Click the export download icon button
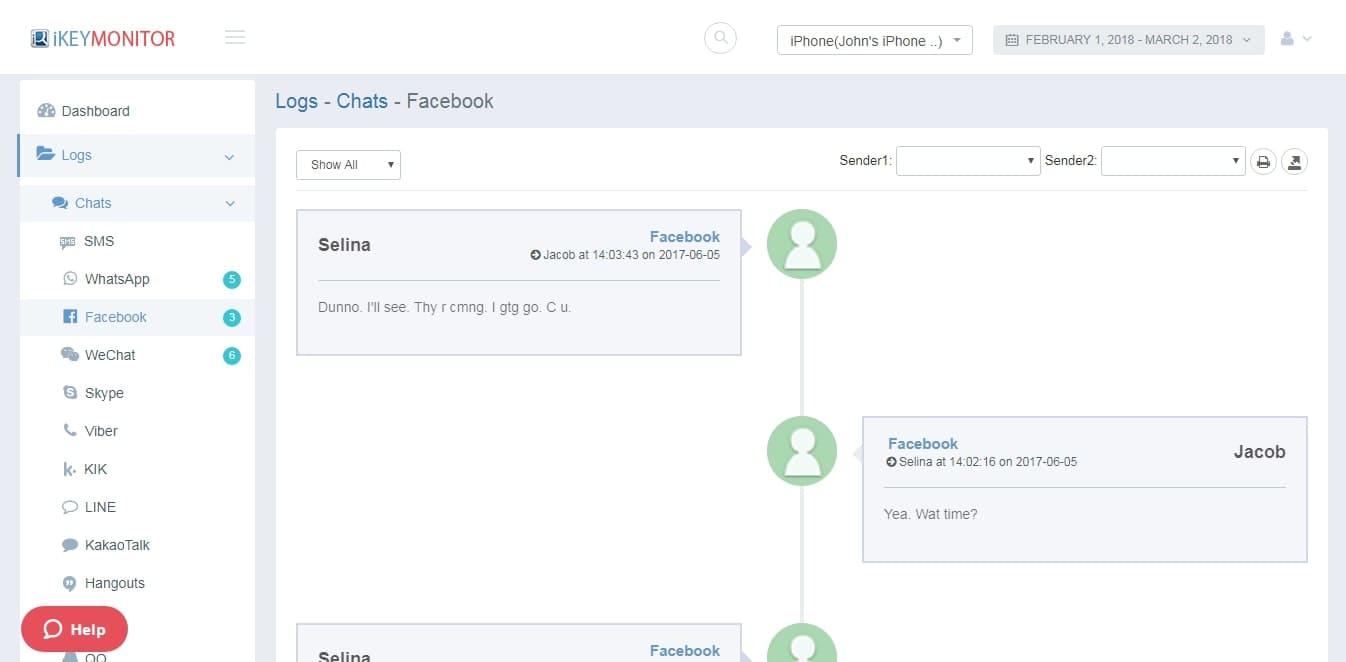 [x=1295, y=162]
